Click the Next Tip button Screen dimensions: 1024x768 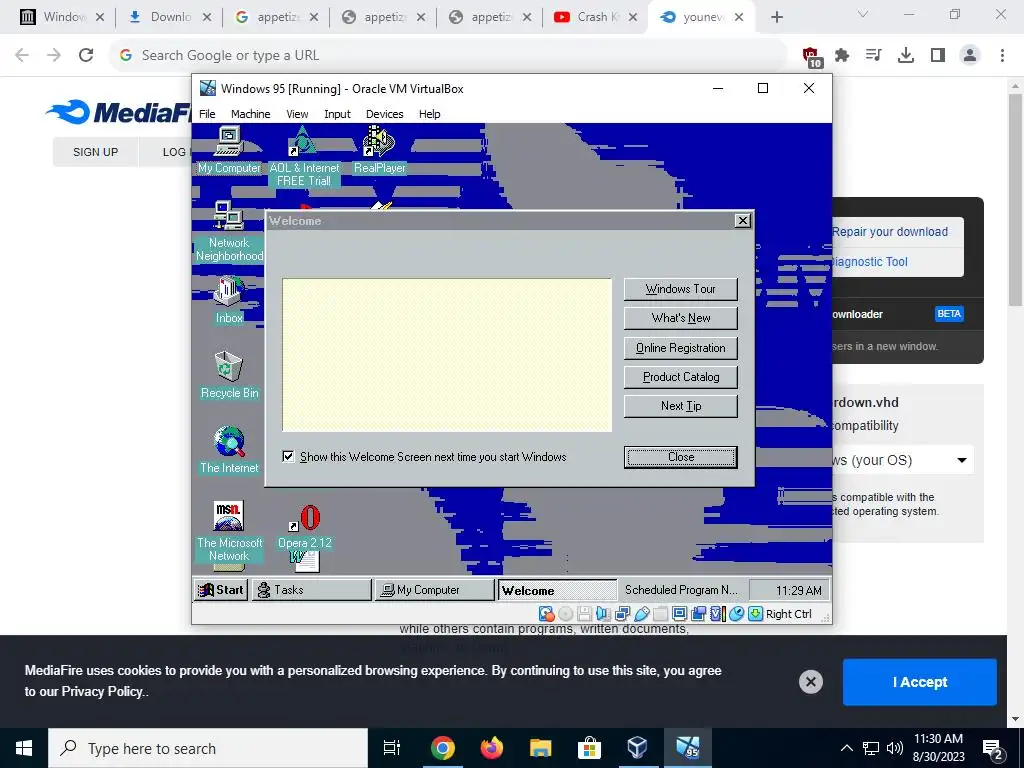coord(680,406)
